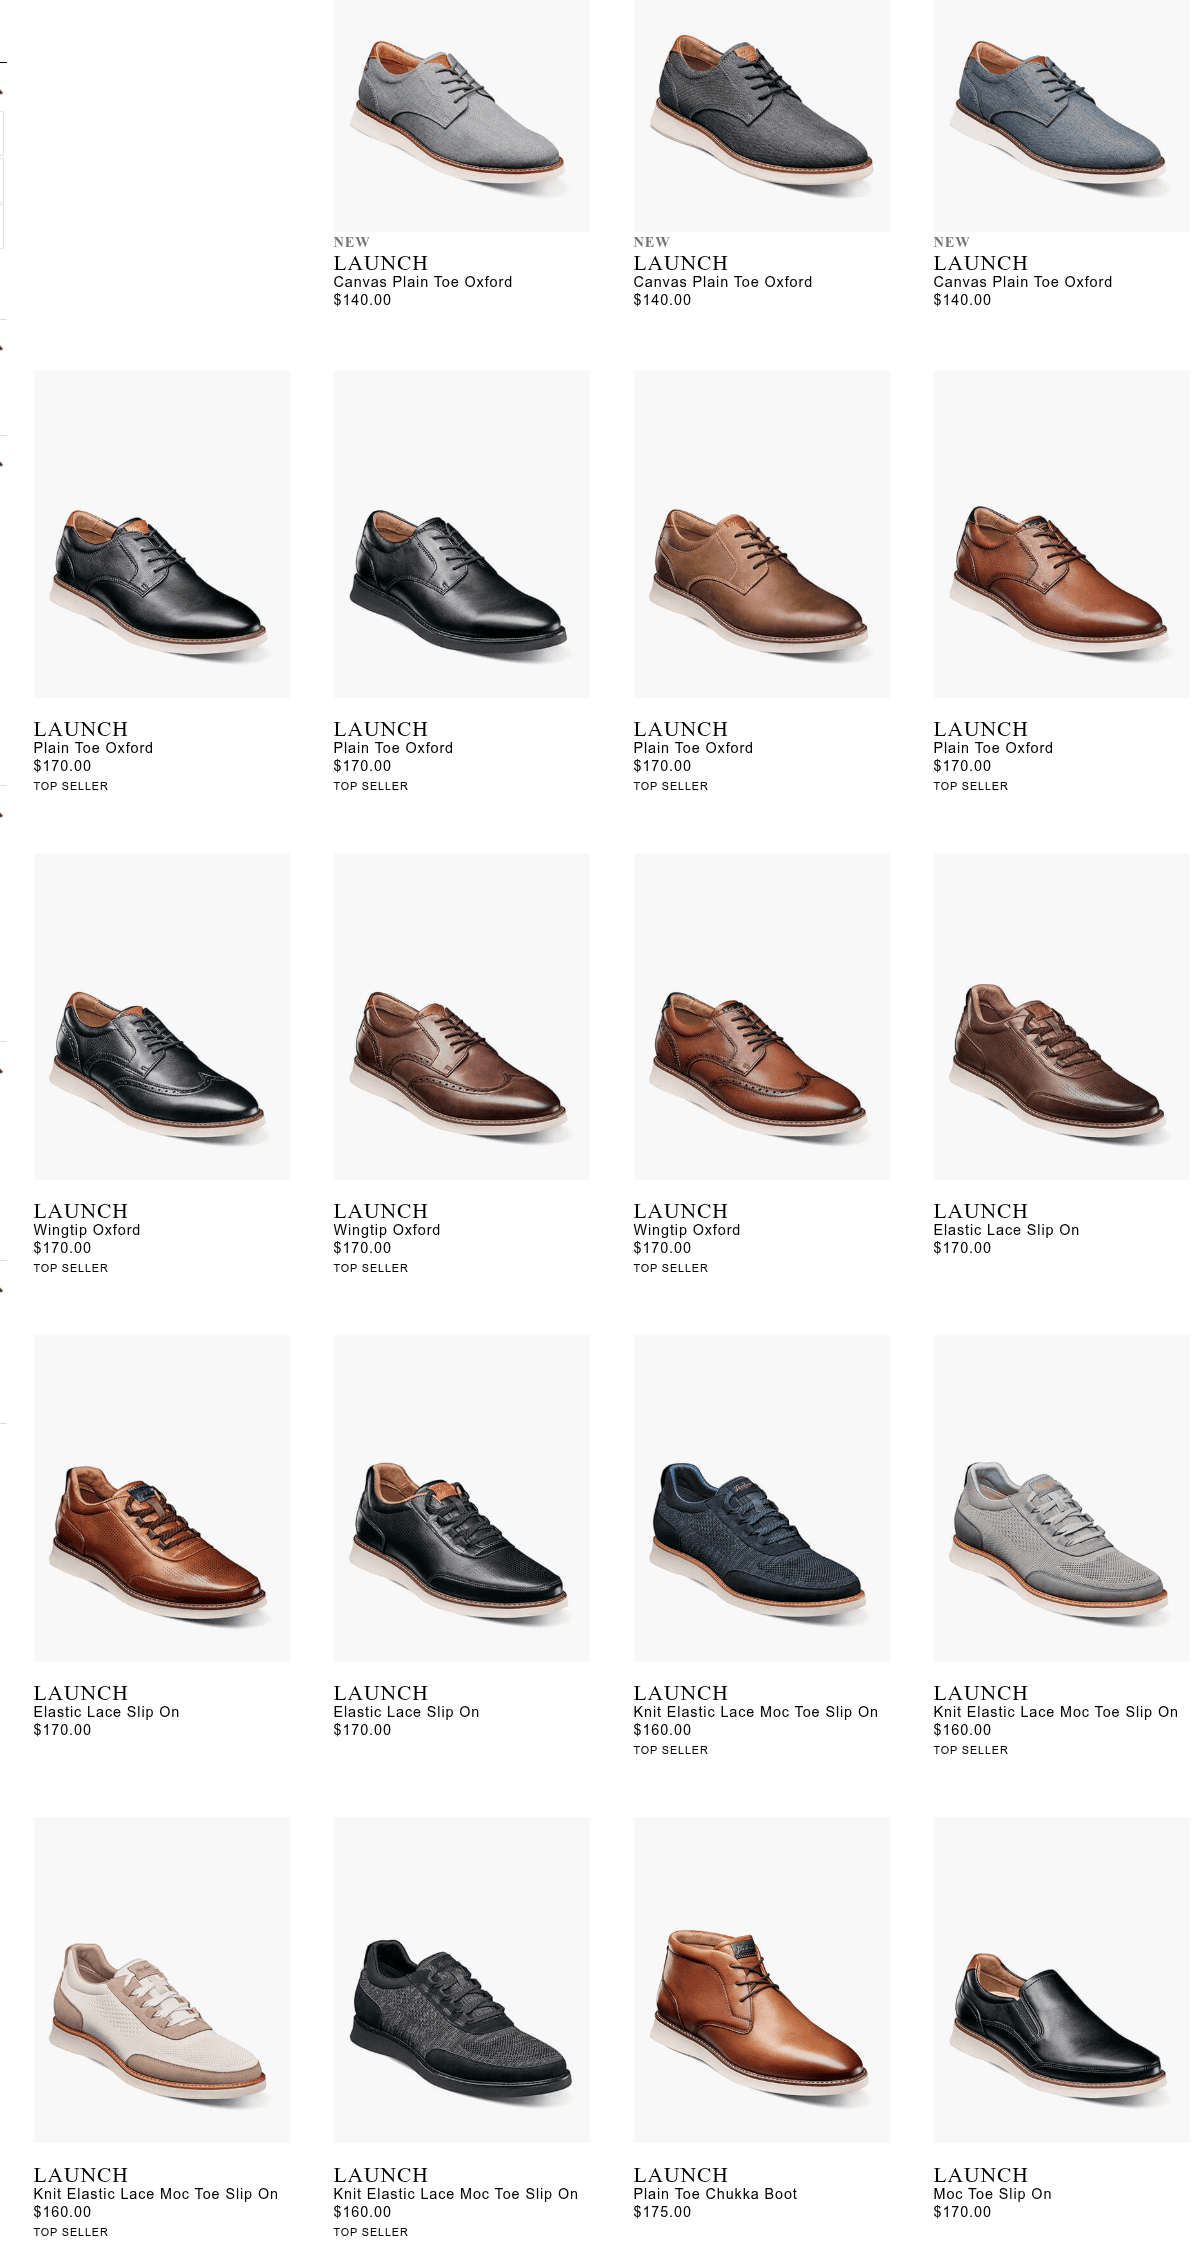Click the $175.00 price under Chukka Boot
Screen dimensions: 1204x2252
662,2212
